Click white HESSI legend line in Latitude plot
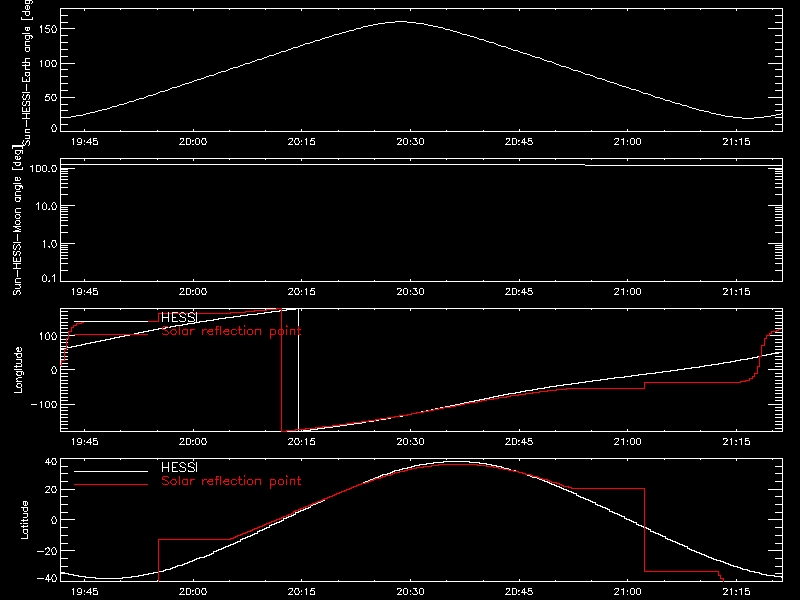The width and height of the screenshot is (800, 600). point(111,471)
